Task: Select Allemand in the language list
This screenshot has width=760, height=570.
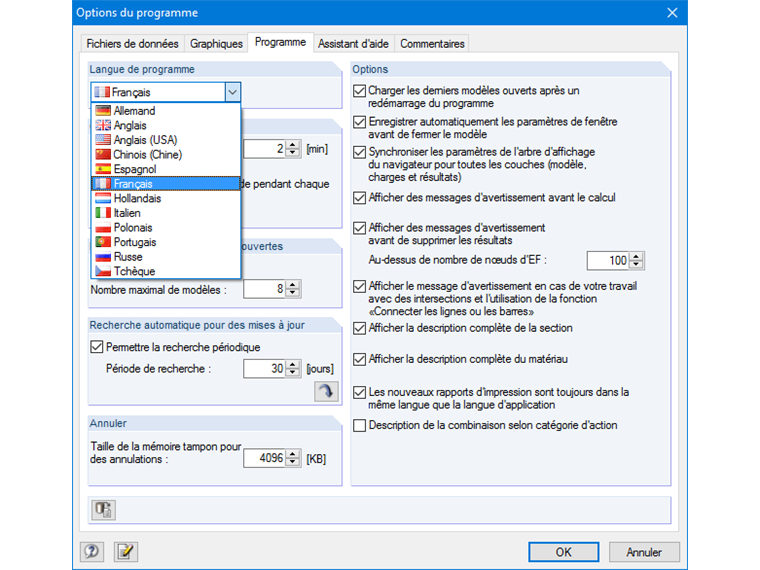Action: point(166,111)
